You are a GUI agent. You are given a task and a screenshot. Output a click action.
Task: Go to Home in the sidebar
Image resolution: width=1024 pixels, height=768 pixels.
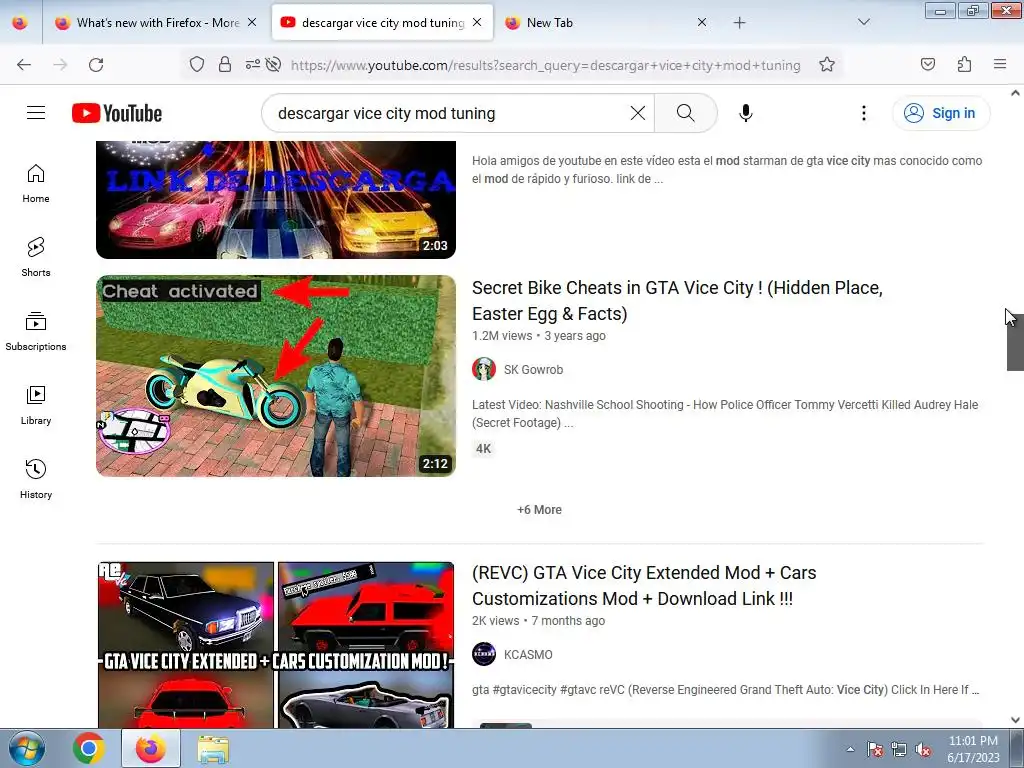36,184
